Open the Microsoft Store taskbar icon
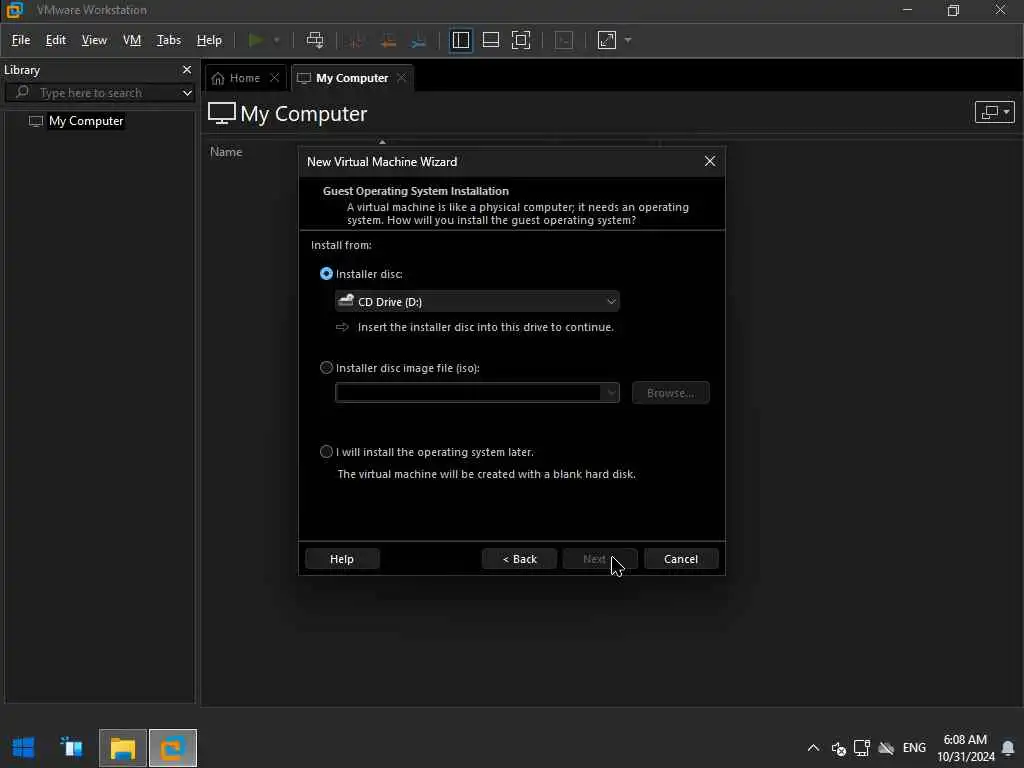The height and width of the screenshot is (768, 1024). [72, 748]
